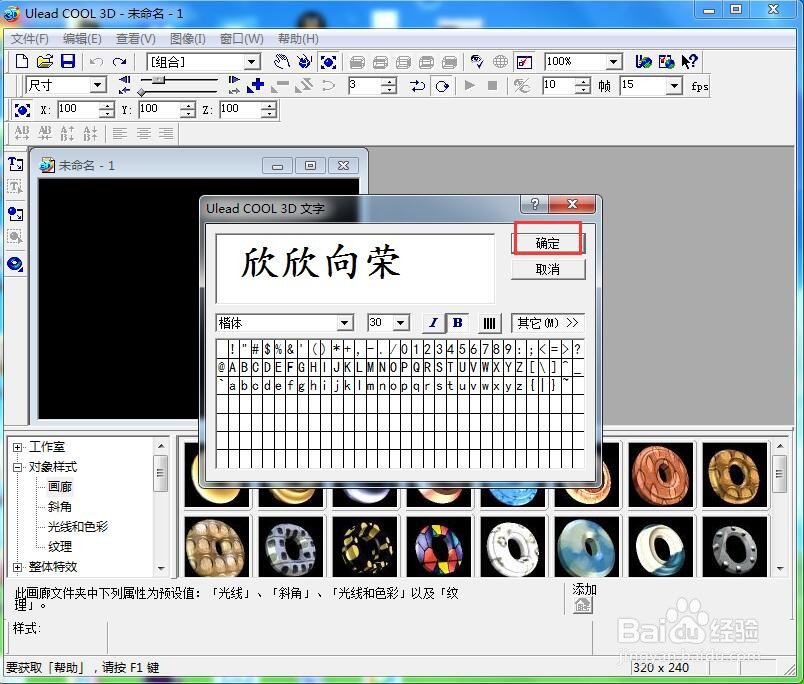Open the 100% zoom dropdown

pyautogui.click(x=613, y=62)
